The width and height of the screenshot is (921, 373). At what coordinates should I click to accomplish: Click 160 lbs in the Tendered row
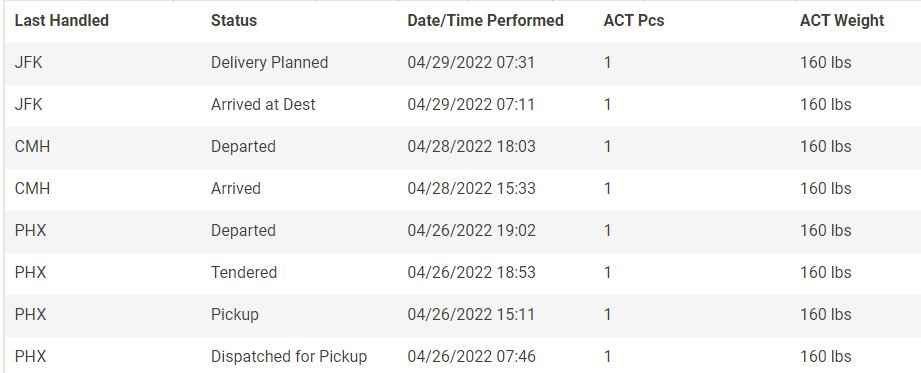(825, 273)
